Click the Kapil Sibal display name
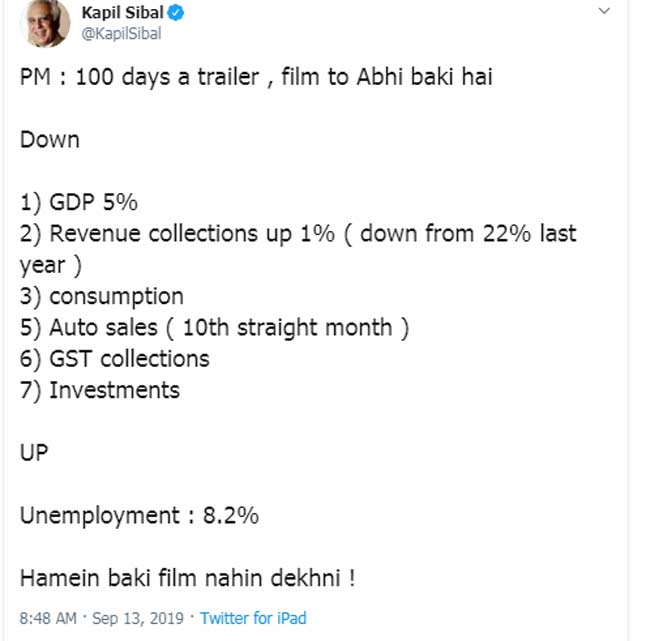This screenshot has width=650, height=641. pyautogui.click(x=122, y=13)
